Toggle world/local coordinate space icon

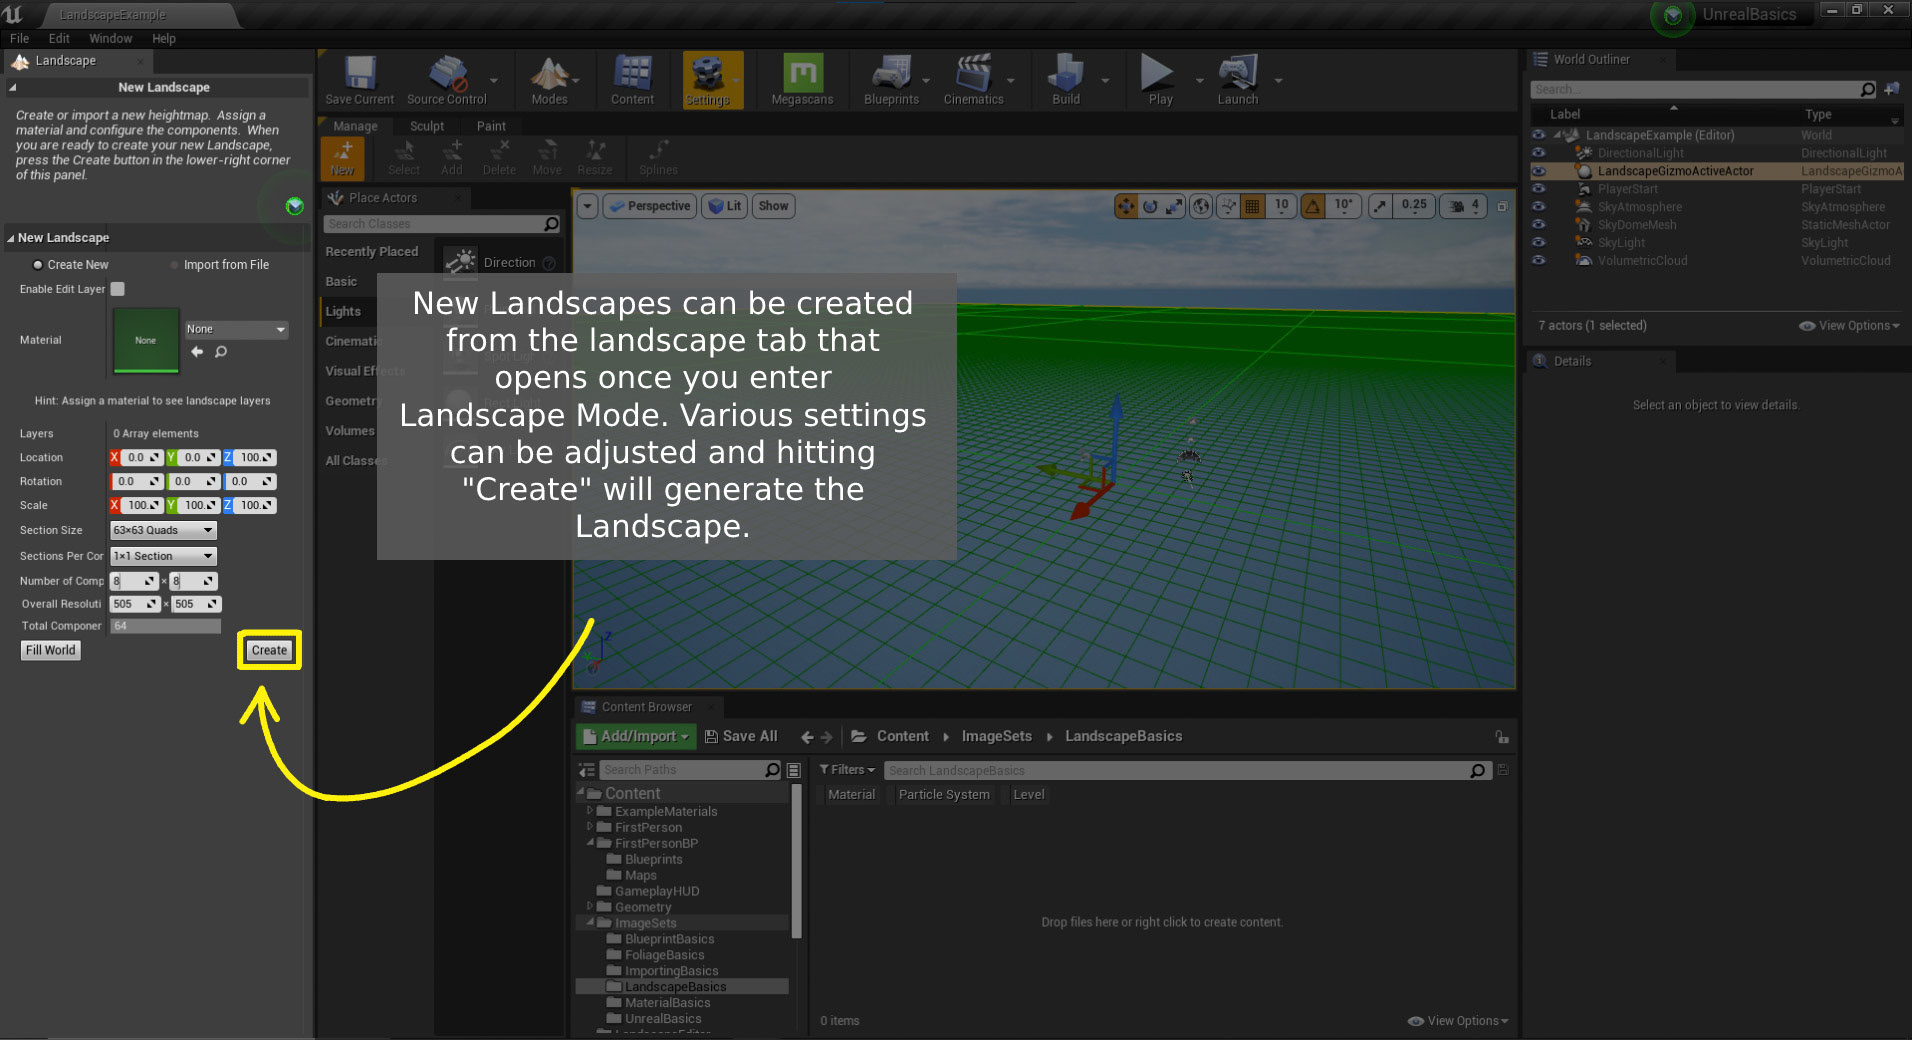1201,206
